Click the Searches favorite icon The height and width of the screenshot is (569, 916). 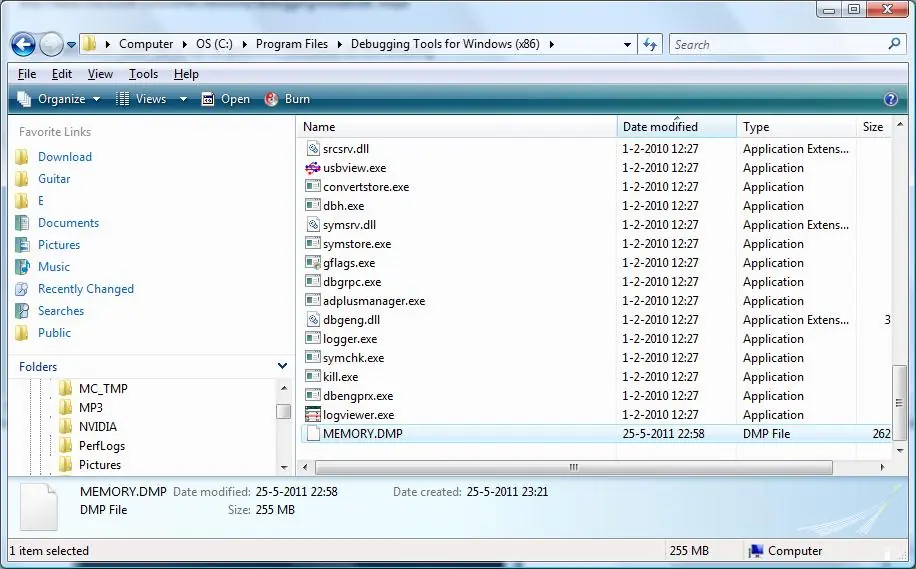(x=22, y=311)
